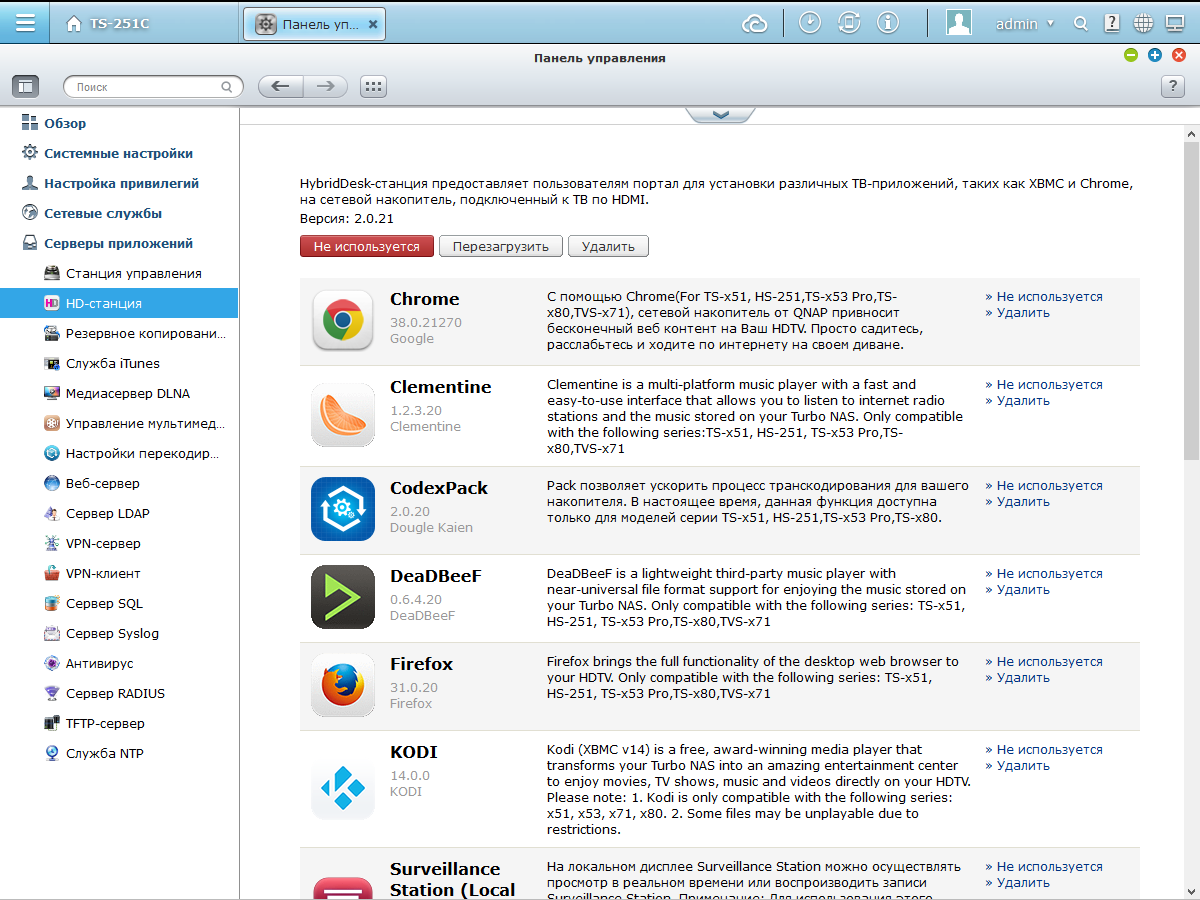Expand Системные настройки section
Screen dimensions: 1200x900
coord(119,153)
